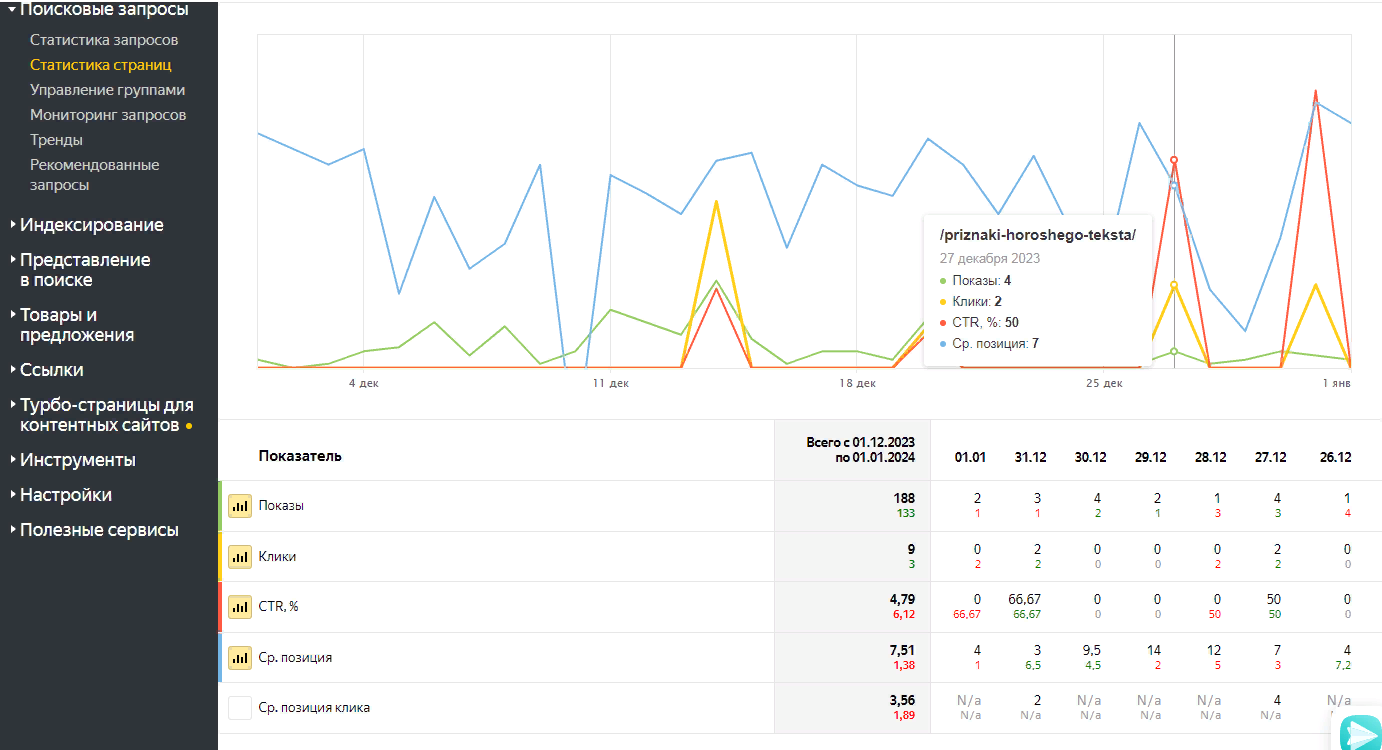Click Ср. позиция value 12

[1213, 650]
